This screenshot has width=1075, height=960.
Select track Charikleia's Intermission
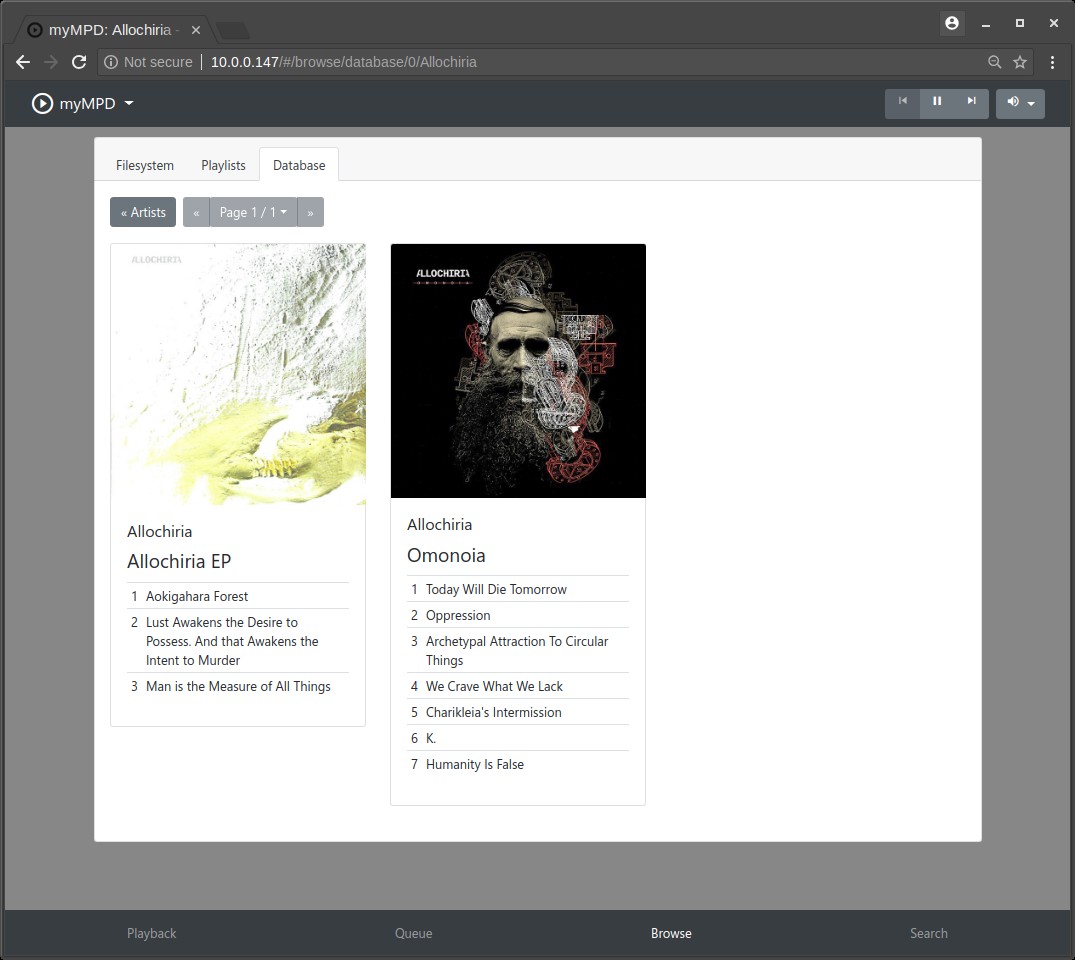(518, 712)
